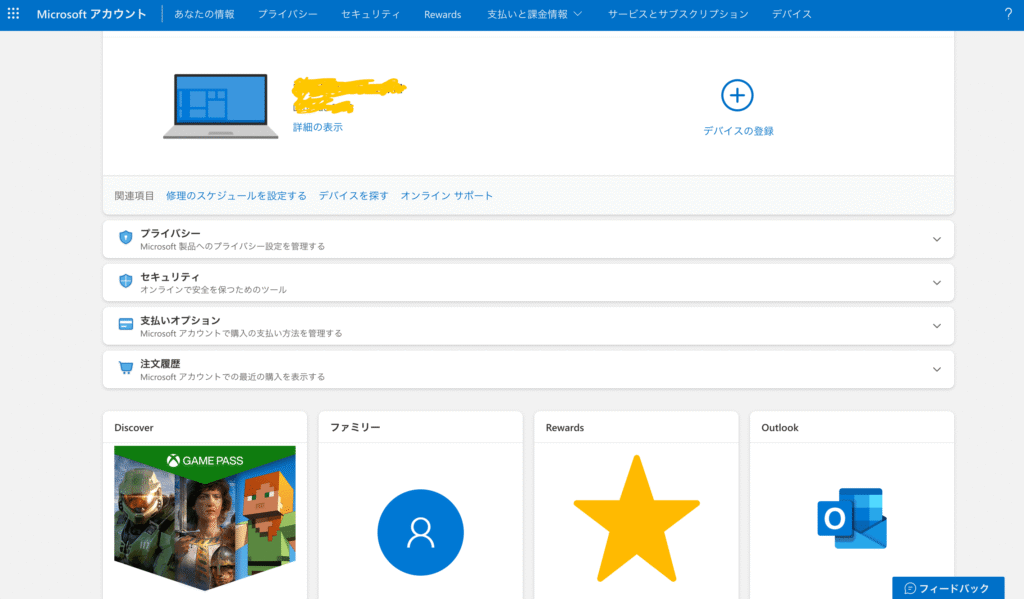Screen dimensions: 1024x599
Task: Click the フィードバック button
Action: [x=948, y=588]
